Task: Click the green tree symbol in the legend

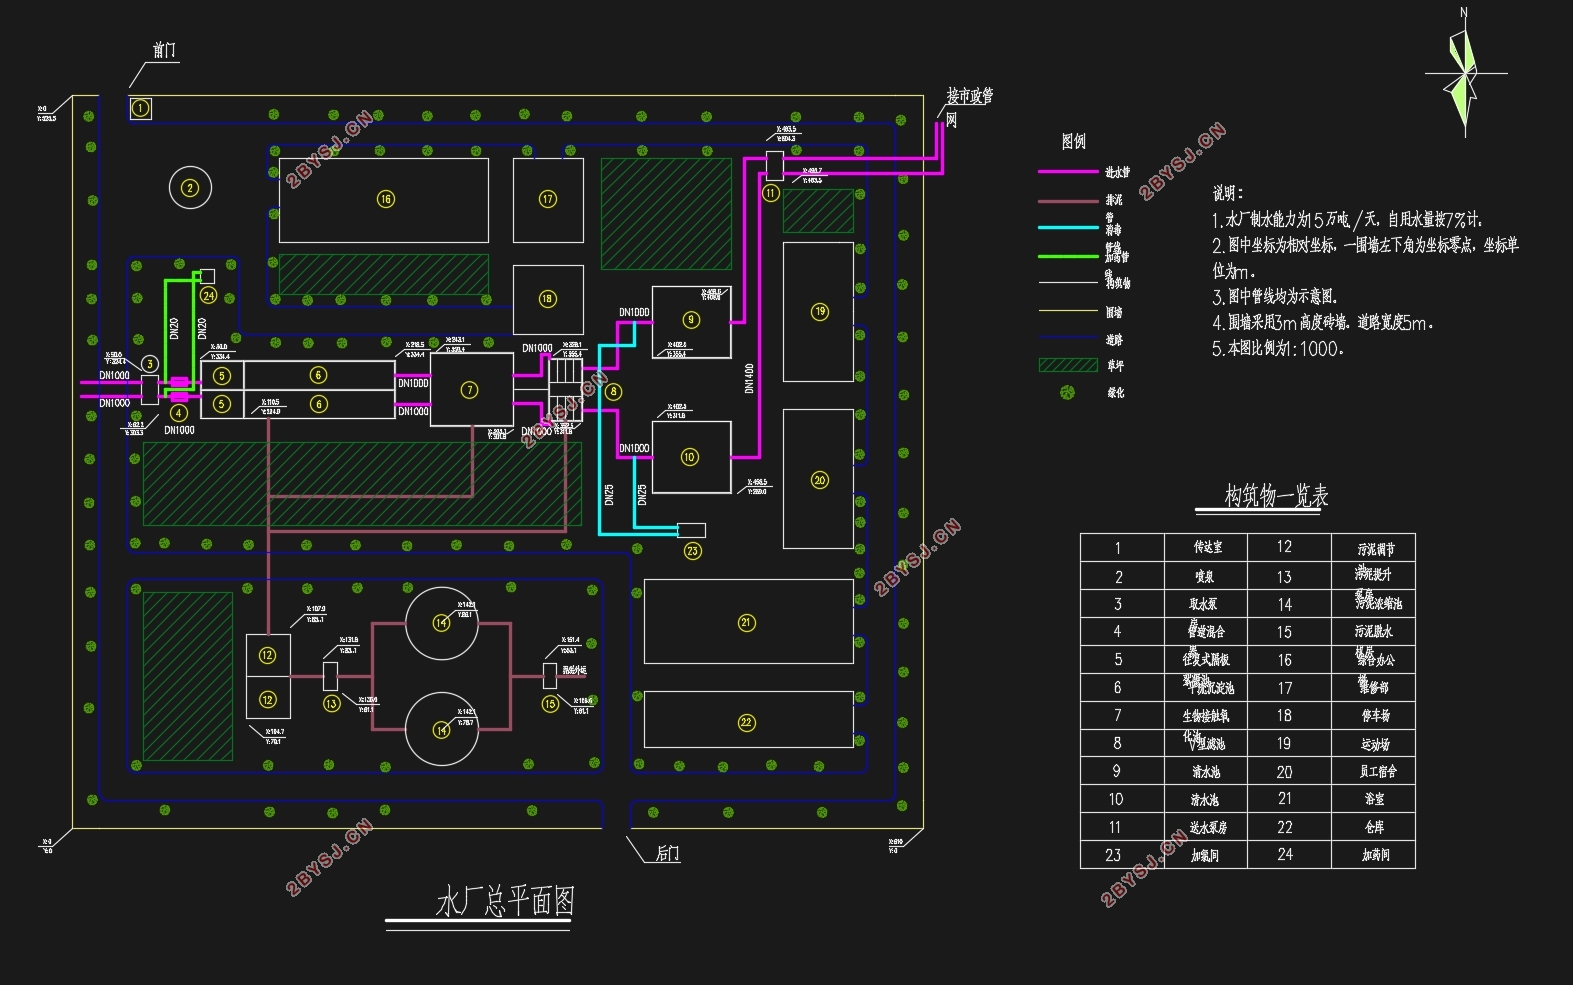Action: [x=1067, y=392]
